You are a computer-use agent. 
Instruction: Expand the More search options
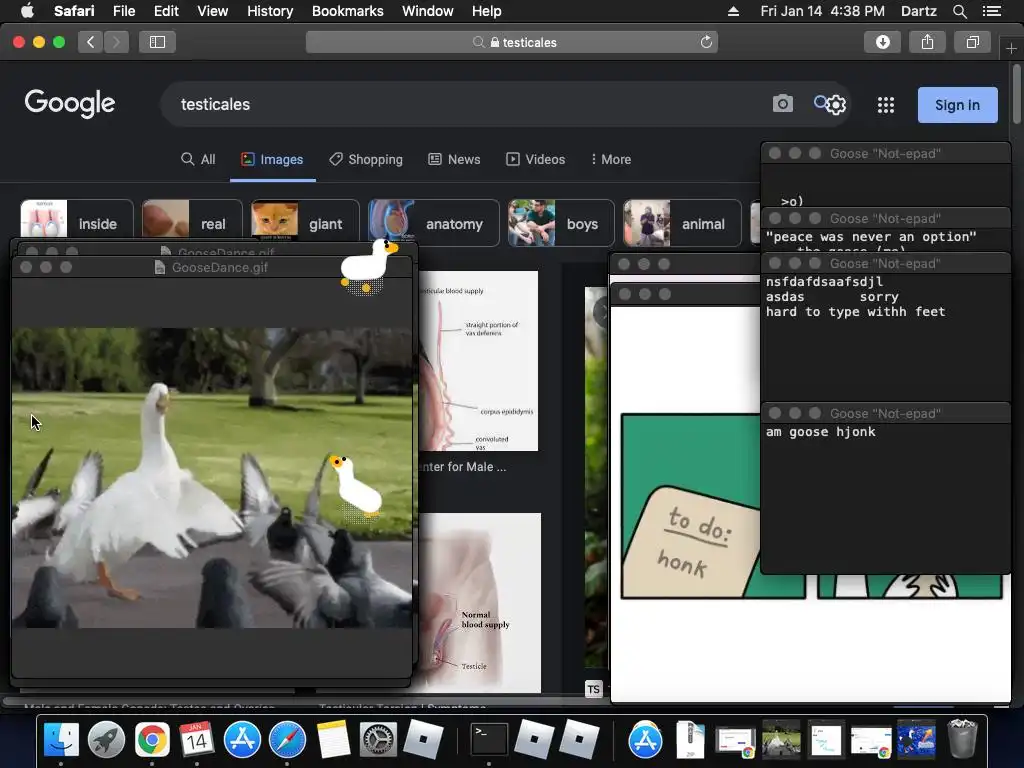coord(611,159)
